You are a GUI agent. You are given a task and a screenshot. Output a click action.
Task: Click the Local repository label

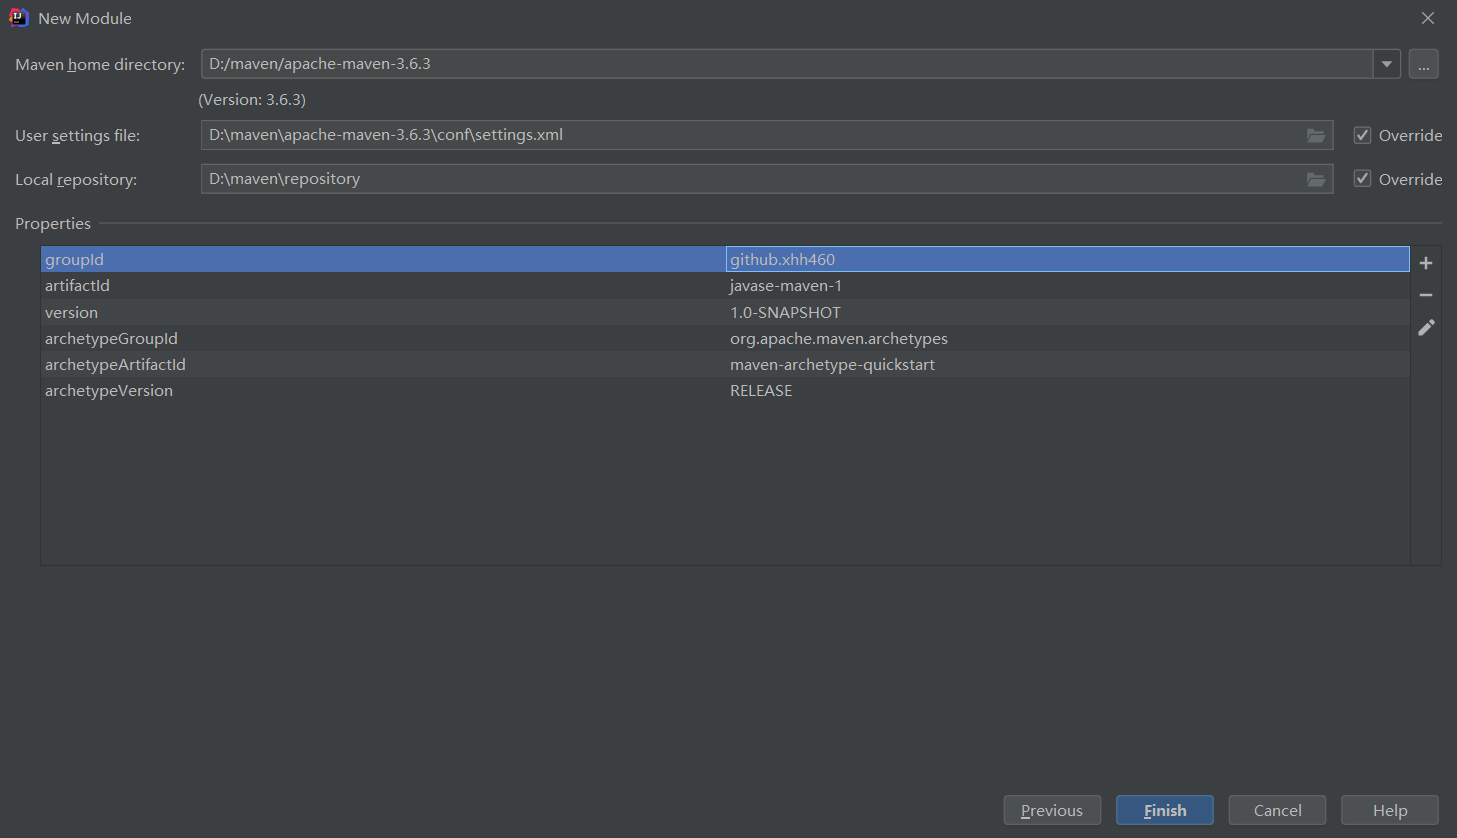pyautogui.click(x=76, y=179)
